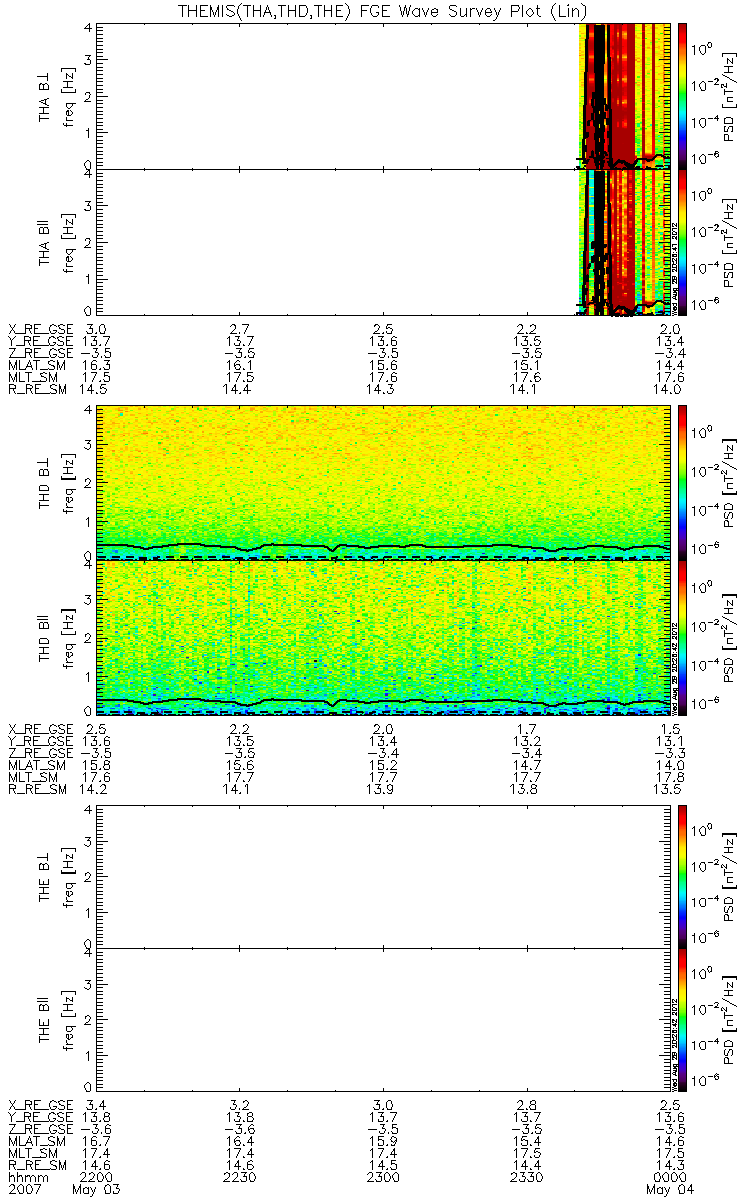Click the red data burst in THA B-parallel spectrogram
Image resolution: width=750 pixels, height=1200 pixels.
625,241
